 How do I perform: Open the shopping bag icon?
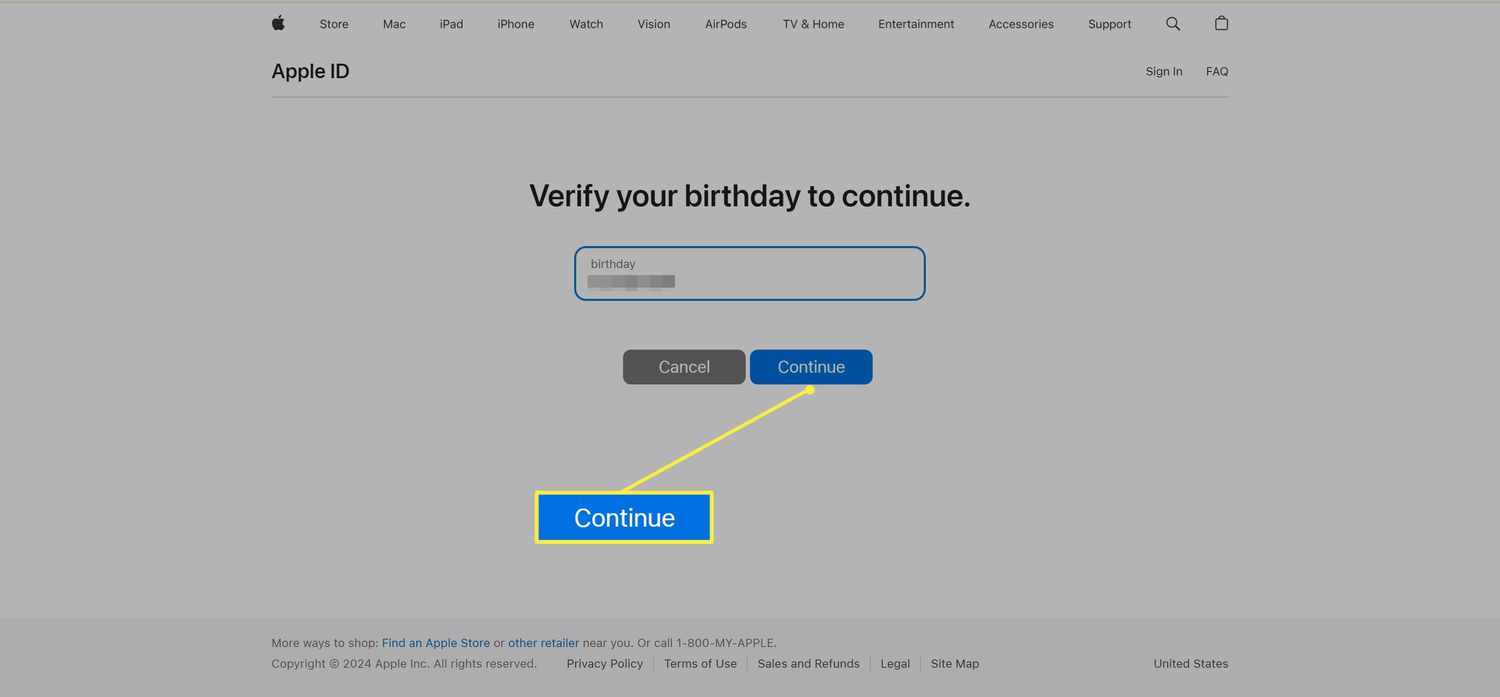pyautogui.click(x=1221, y=23)
